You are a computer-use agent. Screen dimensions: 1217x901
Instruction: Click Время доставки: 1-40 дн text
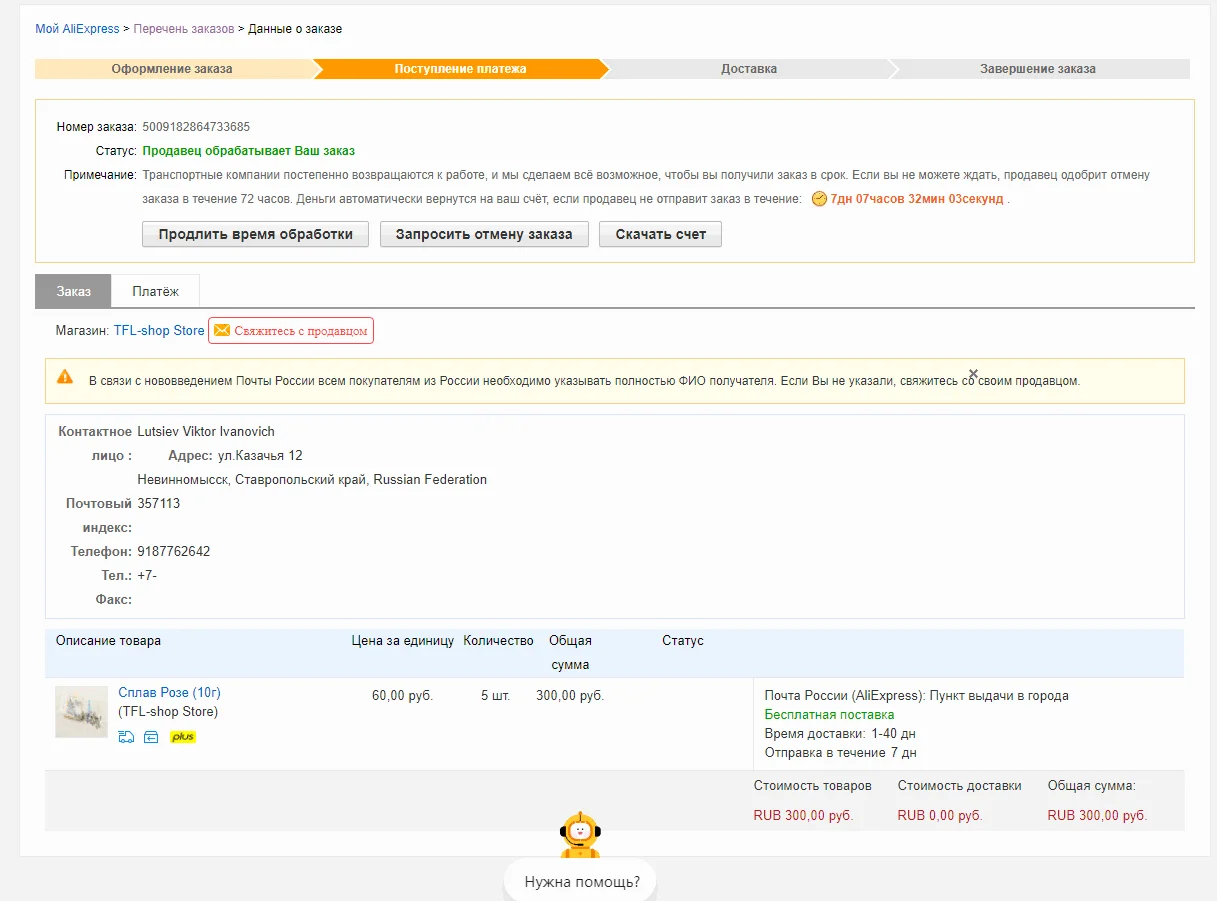[840, 733]
